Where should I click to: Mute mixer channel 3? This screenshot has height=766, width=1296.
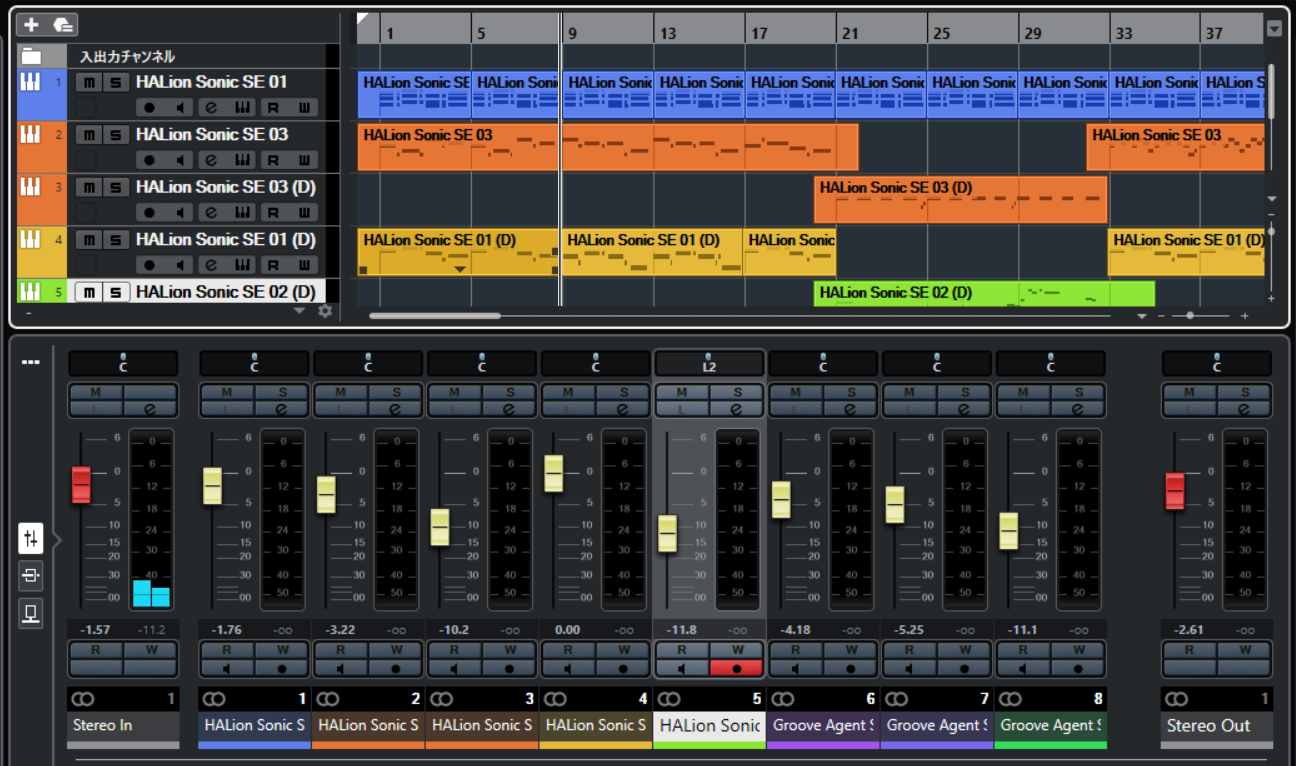454,393
